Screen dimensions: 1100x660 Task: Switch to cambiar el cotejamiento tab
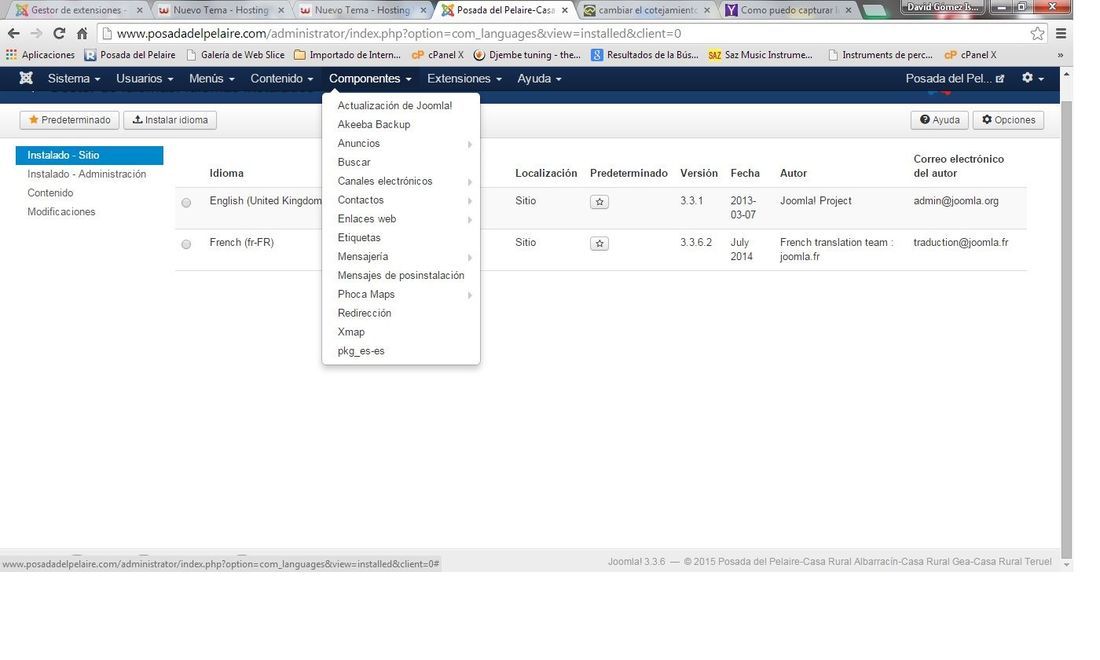(x=647, y=10)
